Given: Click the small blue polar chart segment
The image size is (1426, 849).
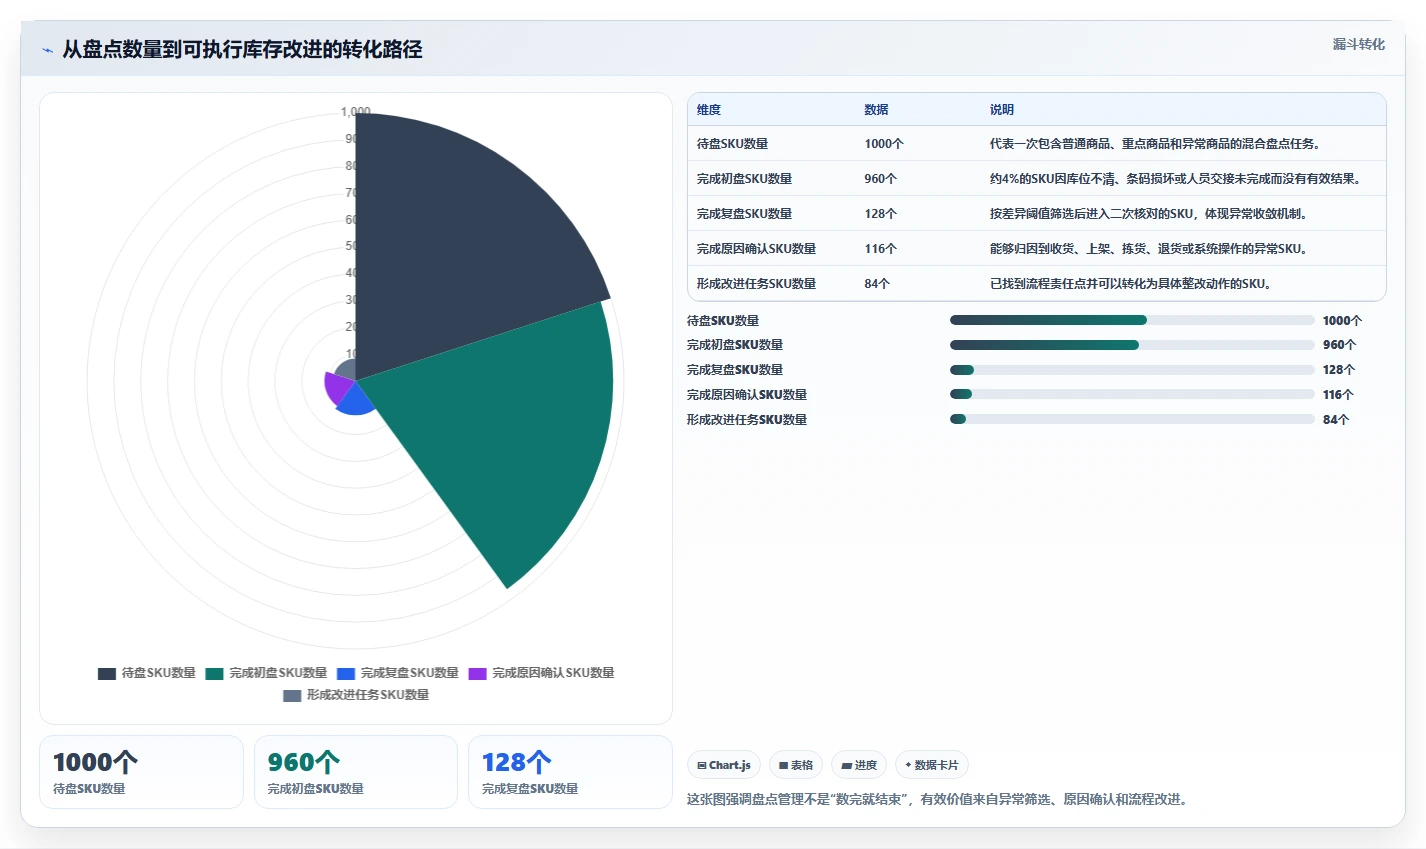Looking at the screenshot, I should tap(355, 400).
